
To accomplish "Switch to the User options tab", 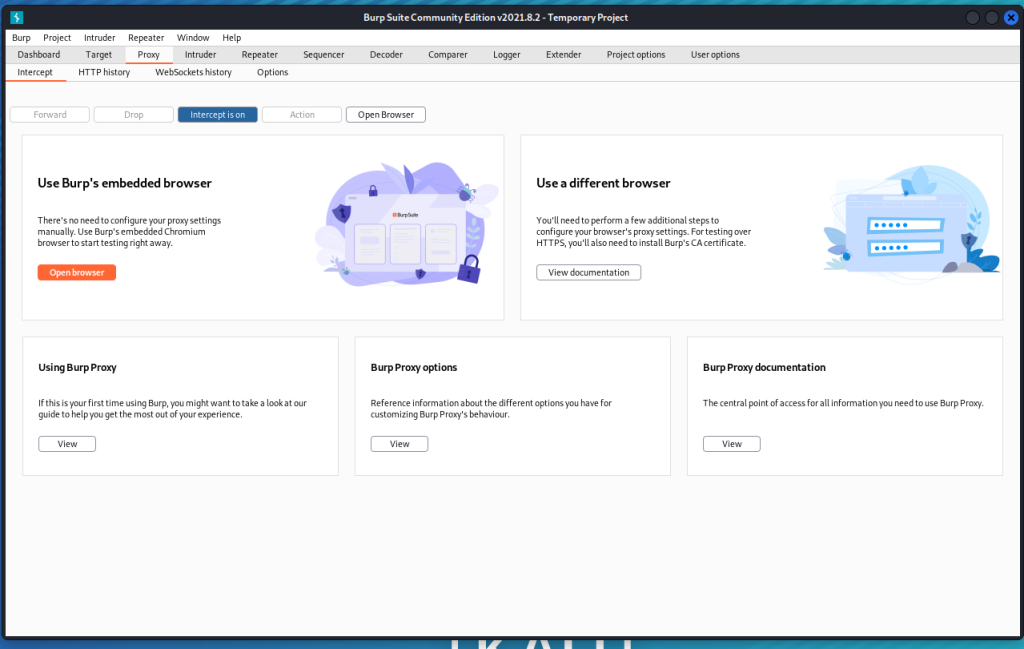I will tap(714, 54).
